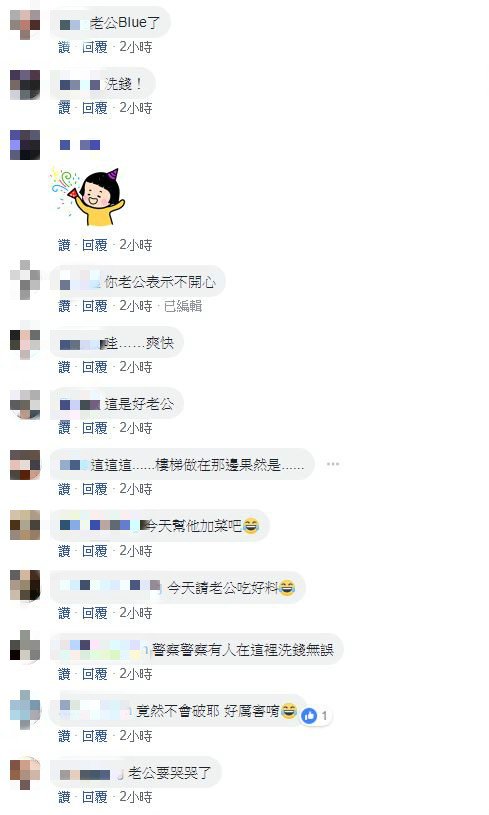Like the '警察警察有人在這裡洗錢' comment
The width and height of the screenshot is (489, 815).
point(64,674)
